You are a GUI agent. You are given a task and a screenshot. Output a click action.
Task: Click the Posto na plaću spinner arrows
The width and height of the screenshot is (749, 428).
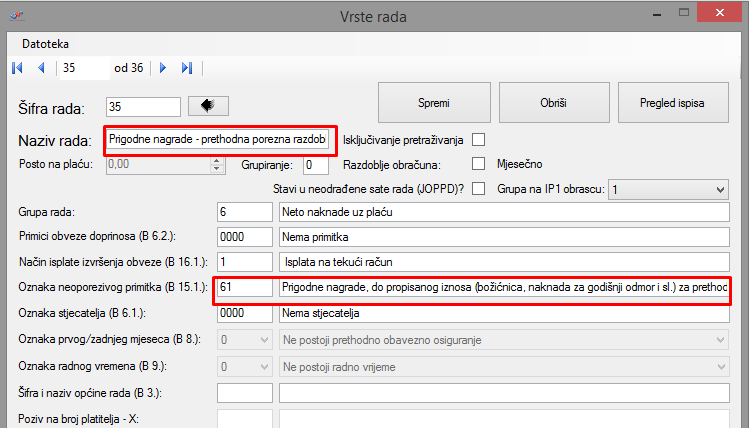(216, 164)
